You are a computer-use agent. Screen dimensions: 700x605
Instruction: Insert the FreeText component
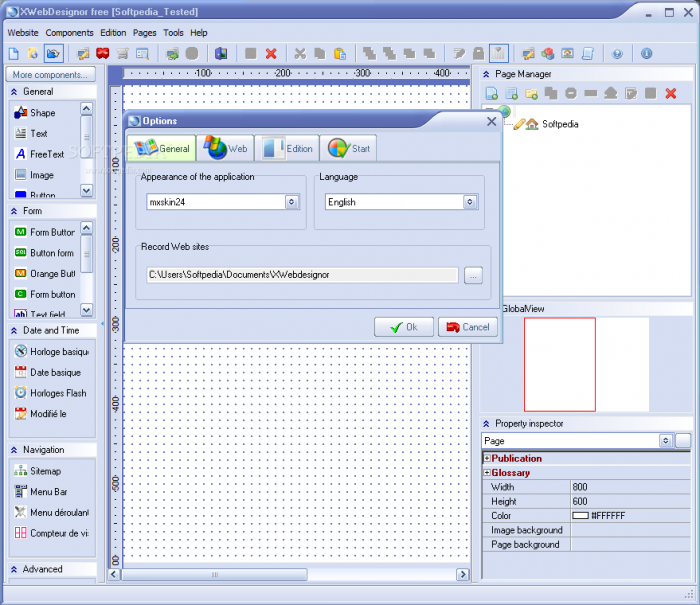tap(46, 154)
